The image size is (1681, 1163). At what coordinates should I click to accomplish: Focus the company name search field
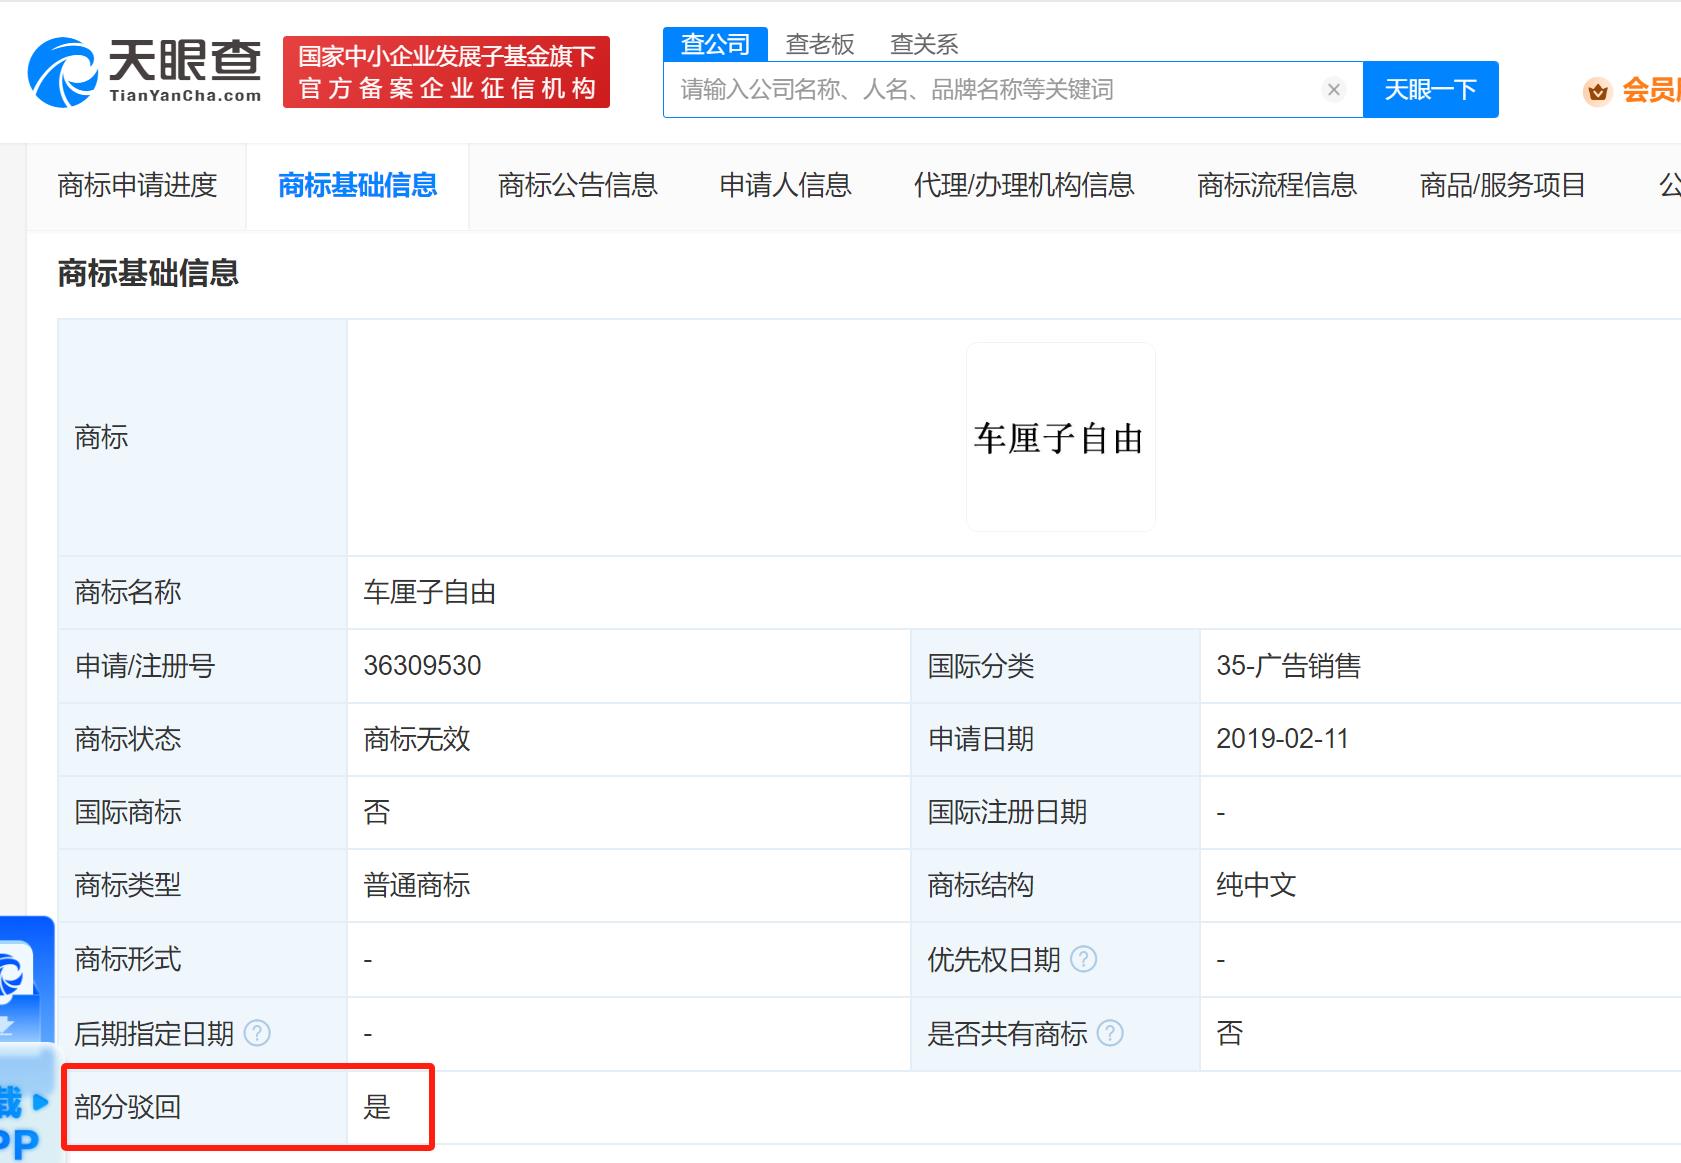(x=995, y=90)
